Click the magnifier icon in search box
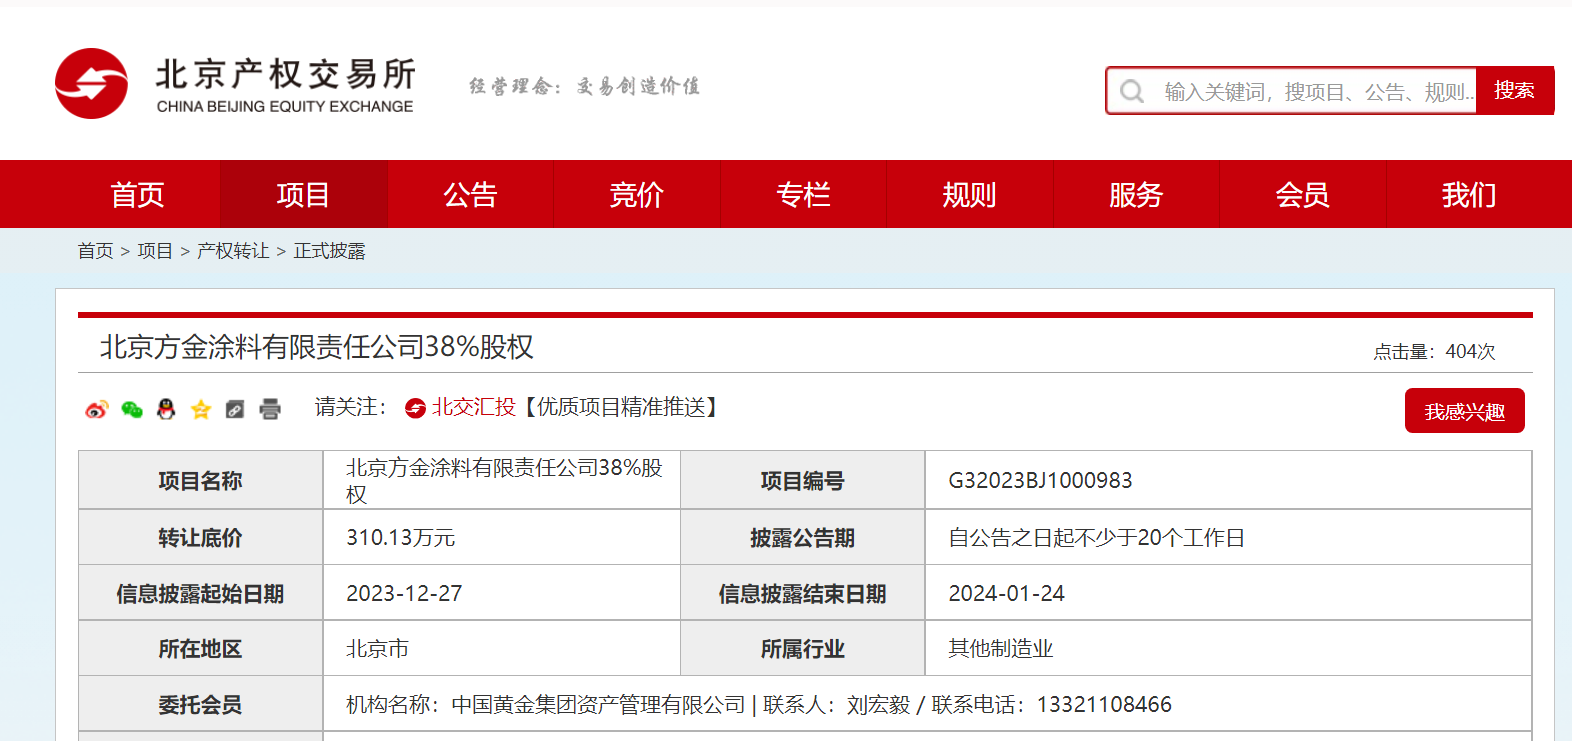 [1132, 92]
